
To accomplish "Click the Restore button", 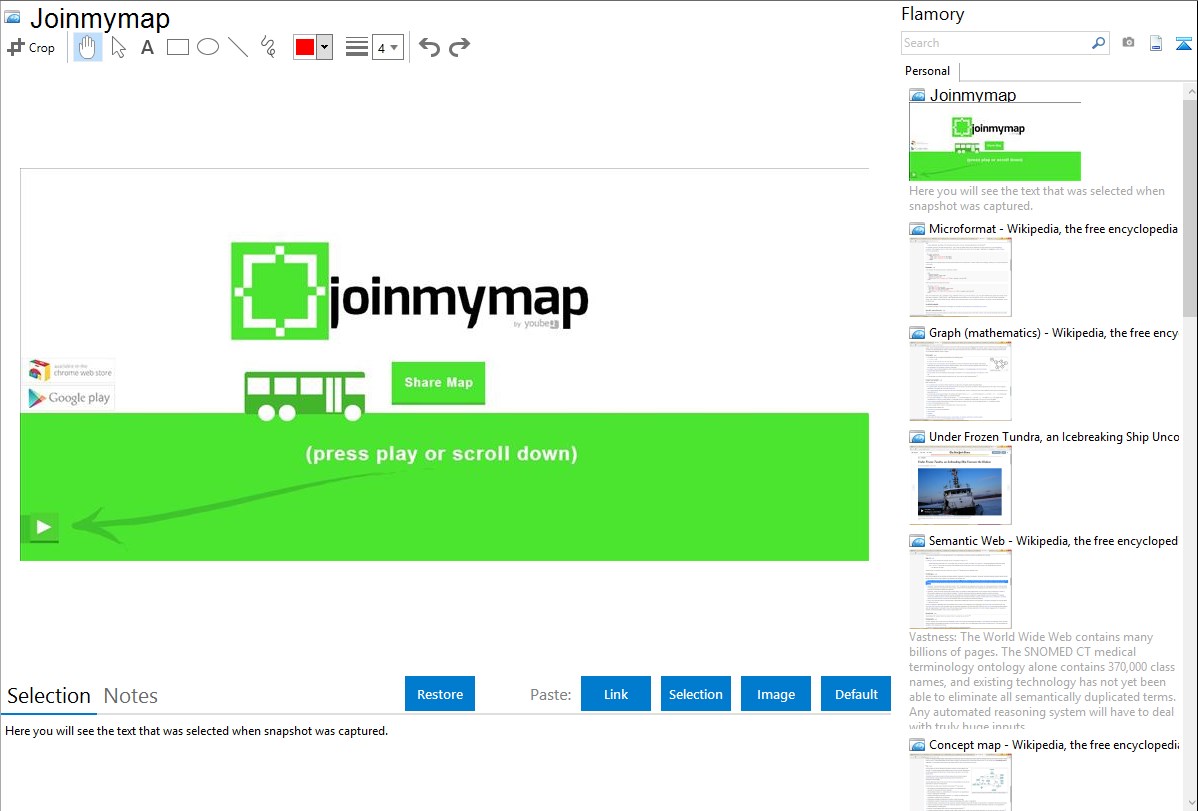I will point(440,694).
